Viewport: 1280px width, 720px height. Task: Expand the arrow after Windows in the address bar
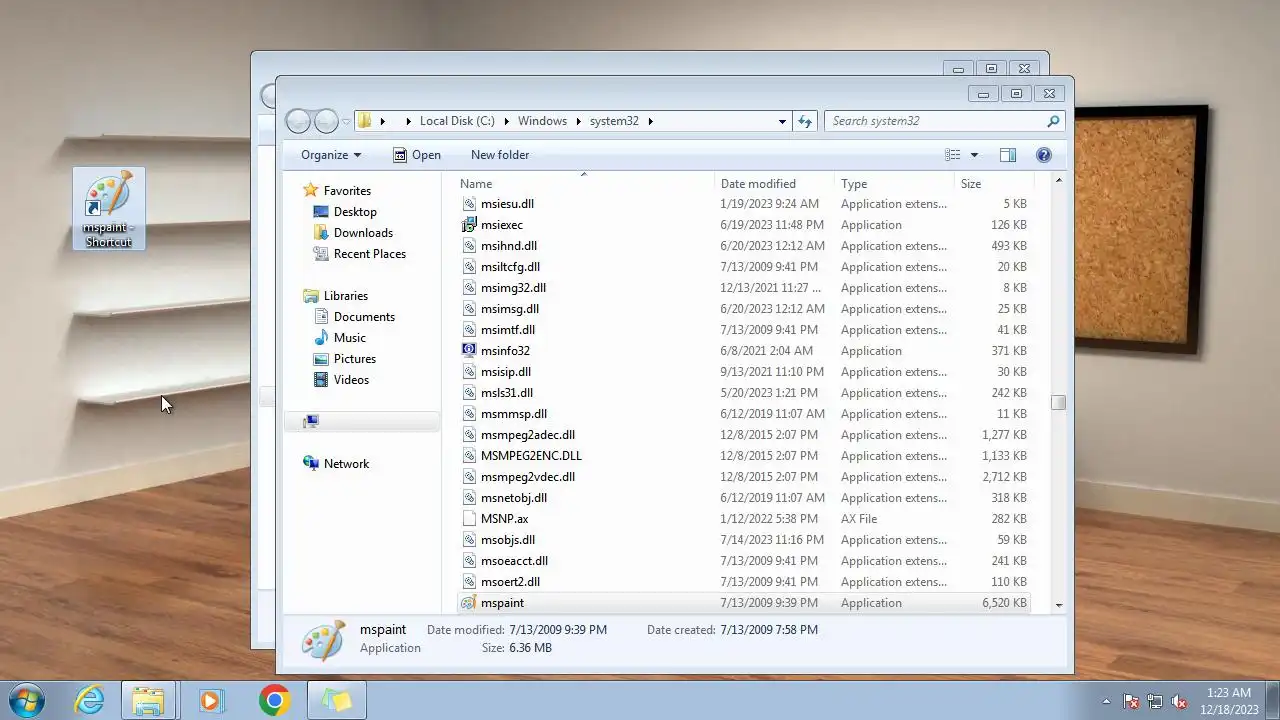pyautogui.click(x=579, y=121)
